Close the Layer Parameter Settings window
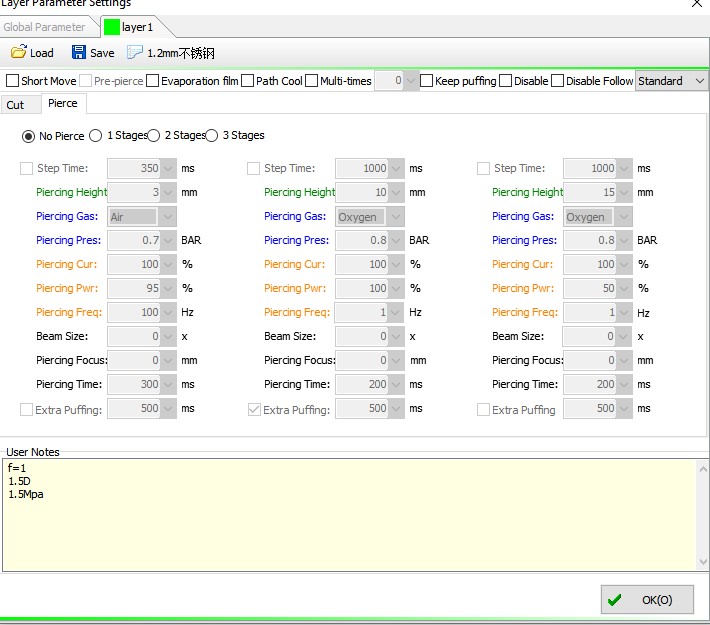Viewport: 710px width, 625px height. pos(696,4)
